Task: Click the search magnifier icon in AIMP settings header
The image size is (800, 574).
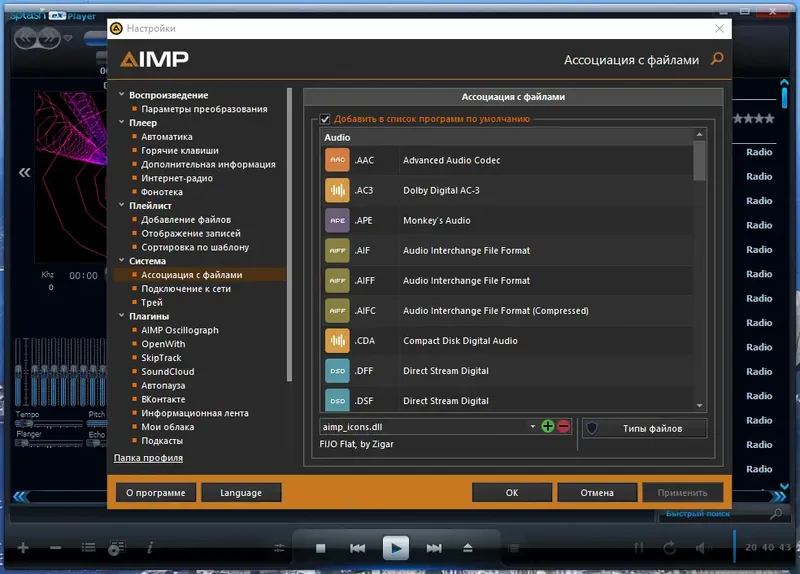Action: click(717, 59)
